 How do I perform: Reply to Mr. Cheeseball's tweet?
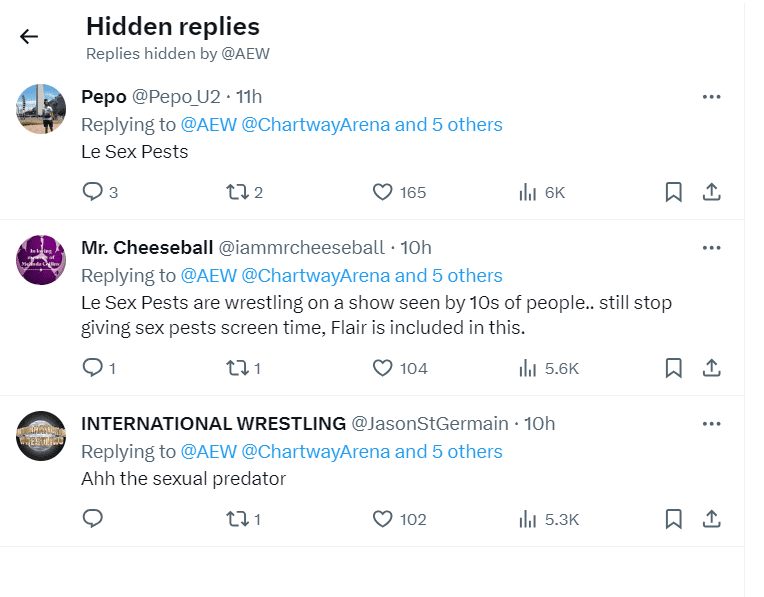(x=93, y=368)
